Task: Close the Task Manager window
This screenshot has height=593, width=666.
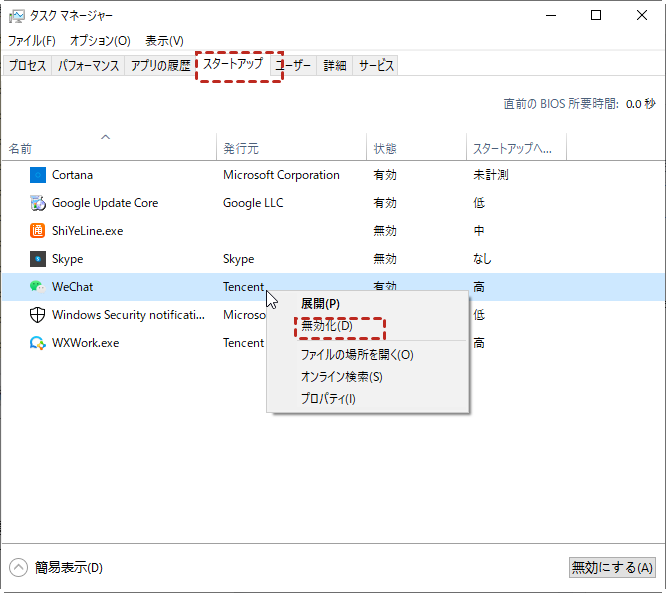Action: [x=642, y=16]
